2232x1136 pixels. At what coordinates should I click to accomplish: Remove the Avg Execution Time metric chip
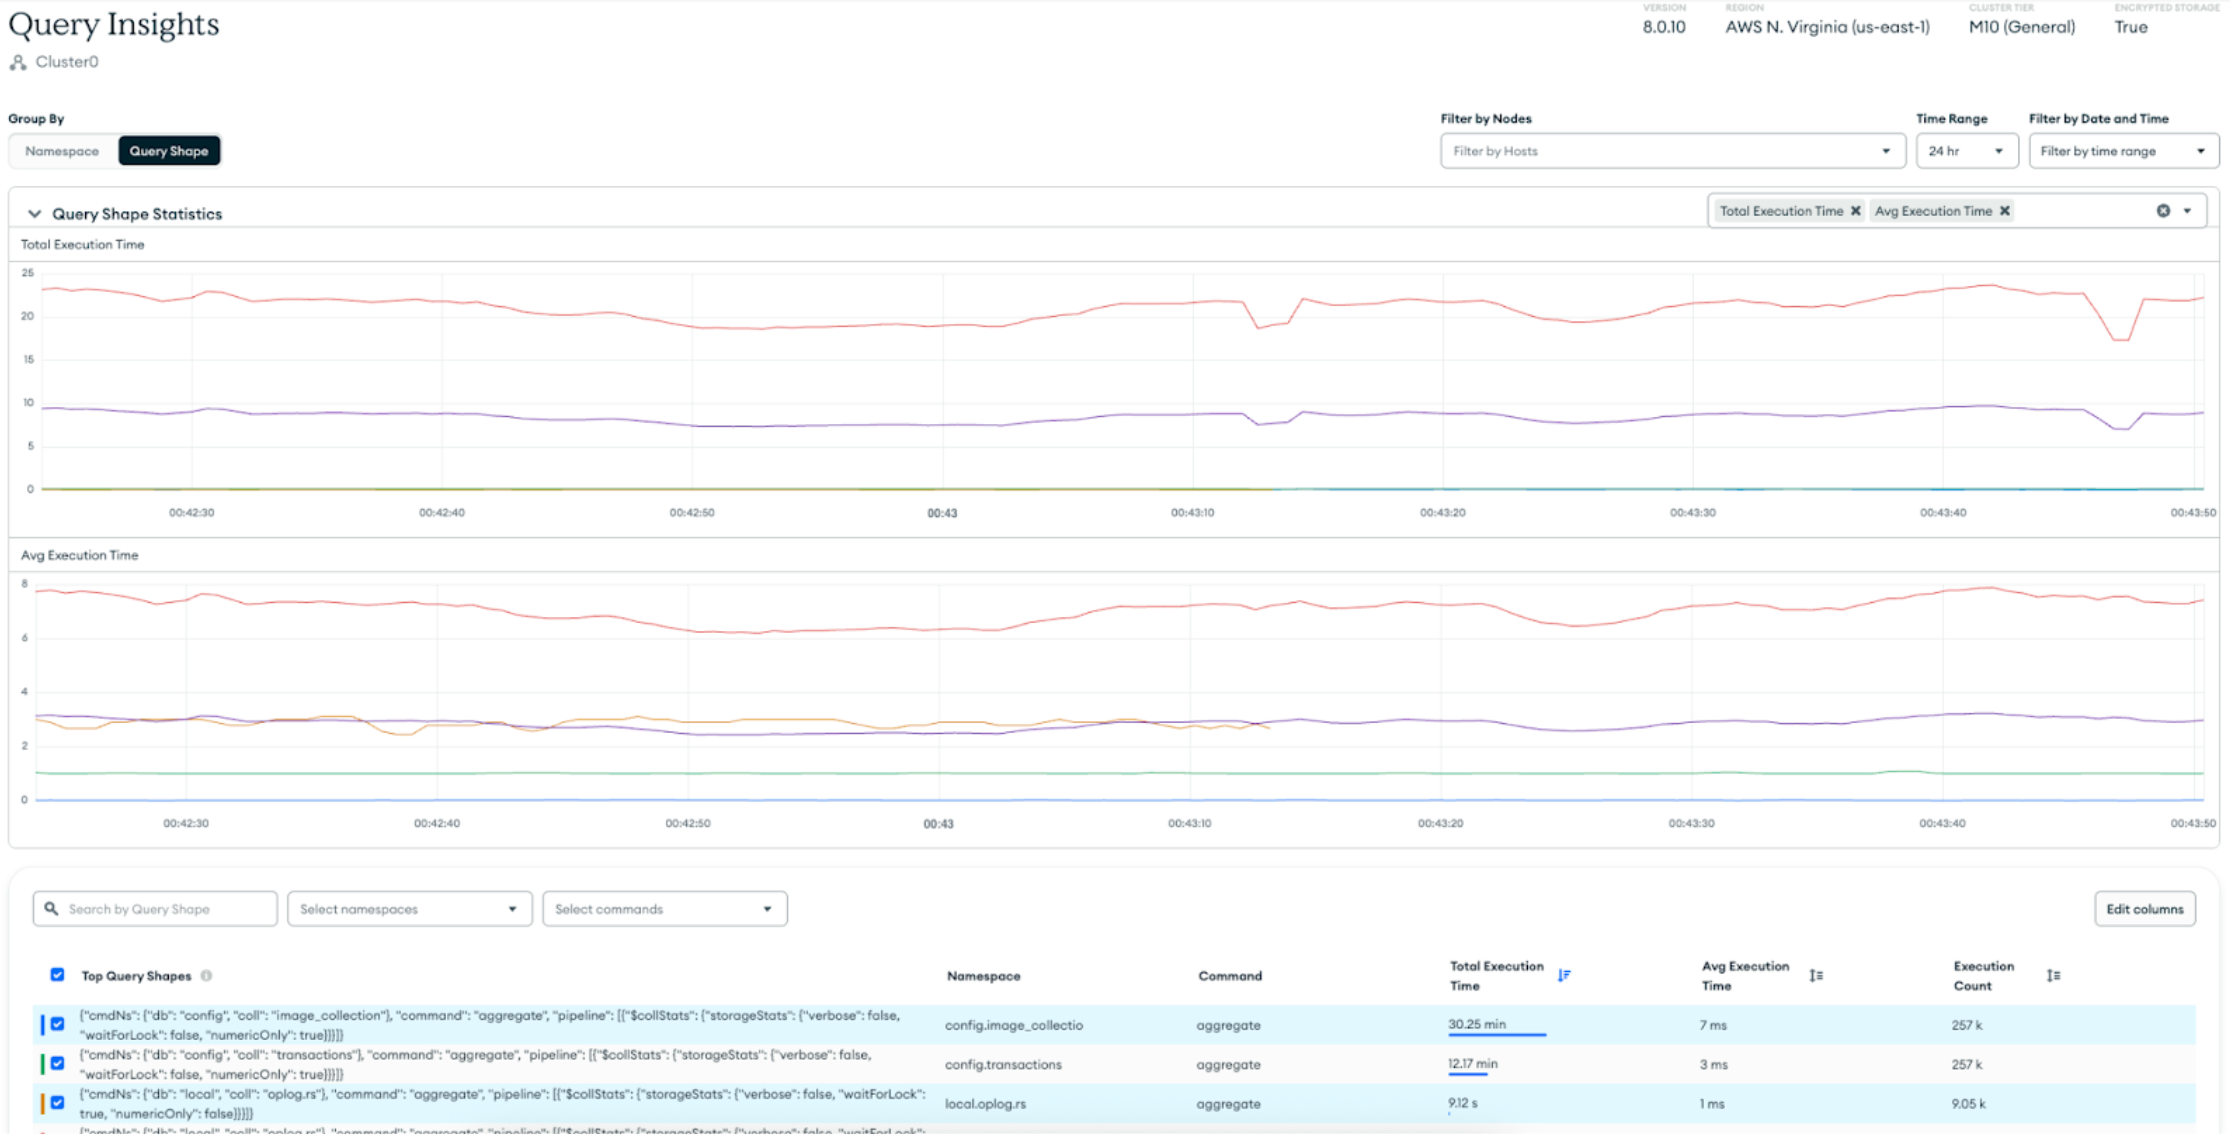2005,210
